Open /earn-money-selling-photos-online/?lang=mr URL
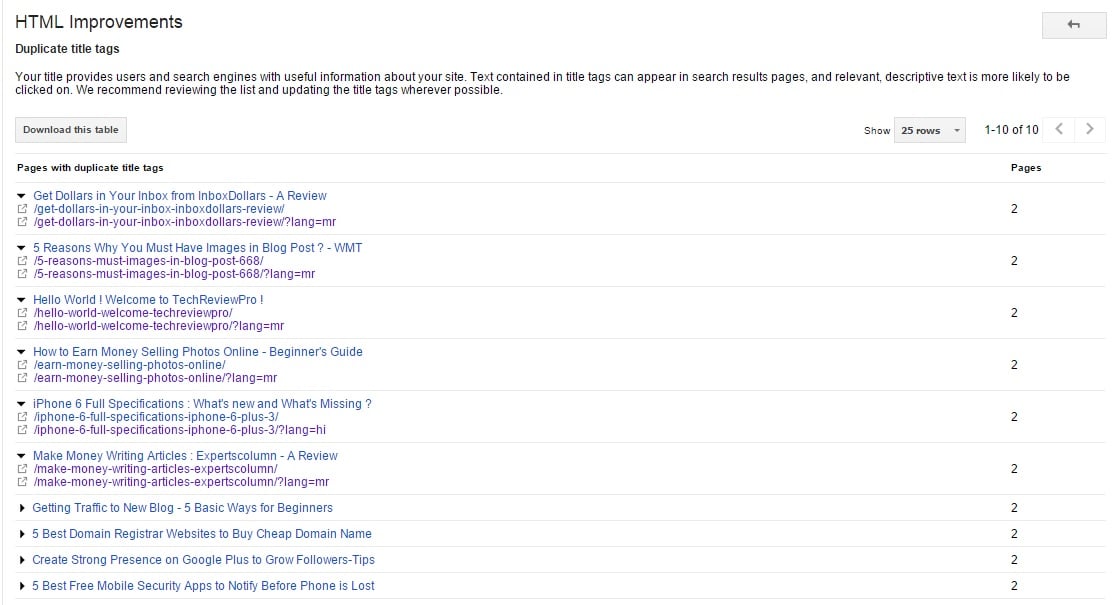This screenshot has height=605, width=1113. click(155, 377)
